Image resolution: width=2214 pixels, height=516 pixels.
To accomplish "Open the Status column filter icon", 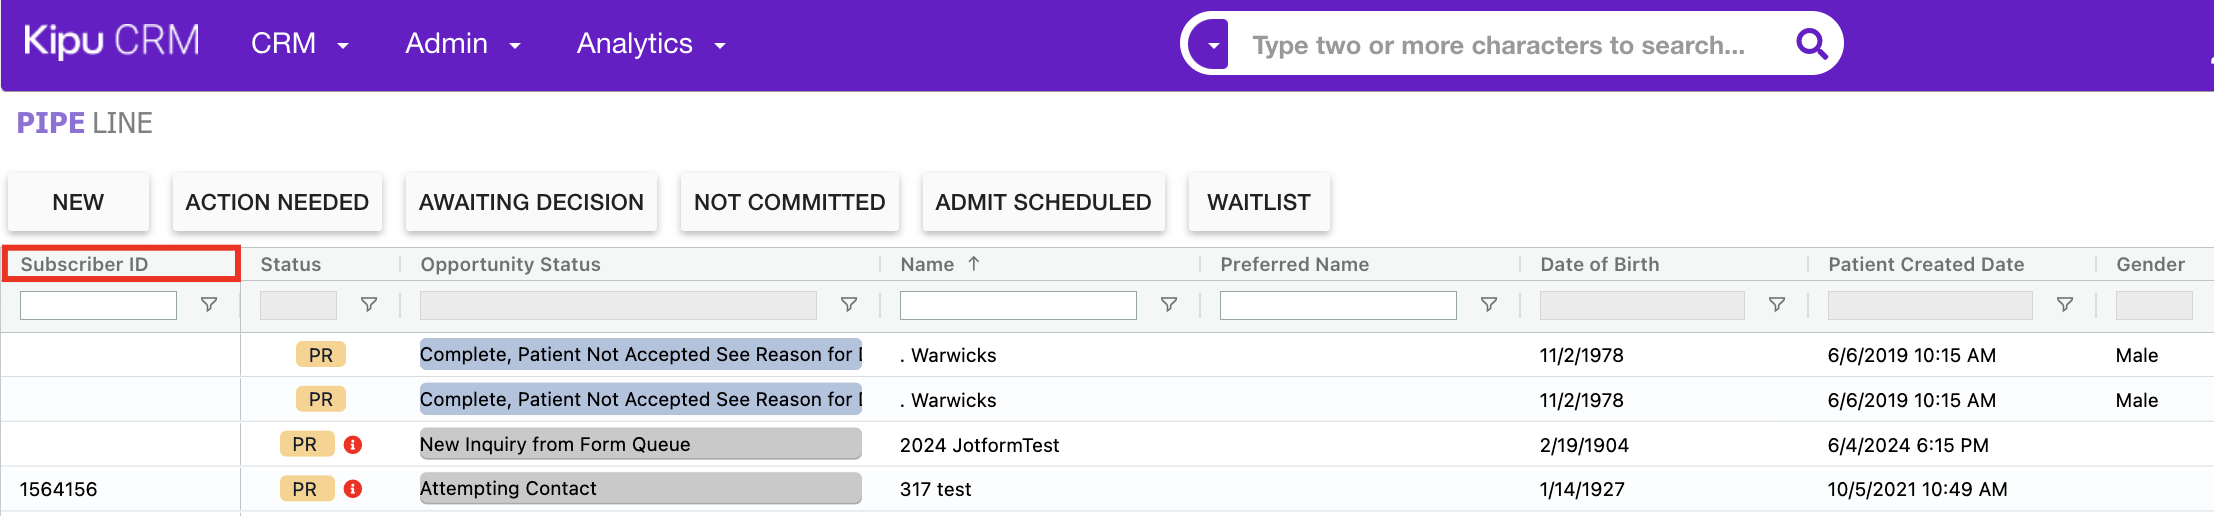I will click(369, 305).
